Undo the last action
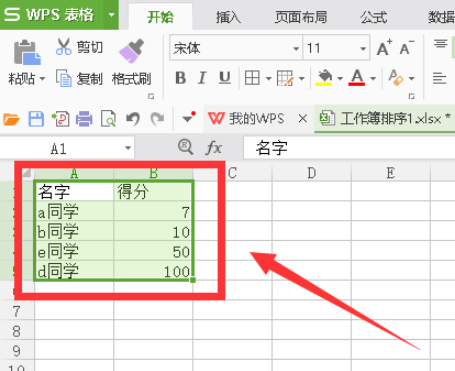 tap(133, 119)
